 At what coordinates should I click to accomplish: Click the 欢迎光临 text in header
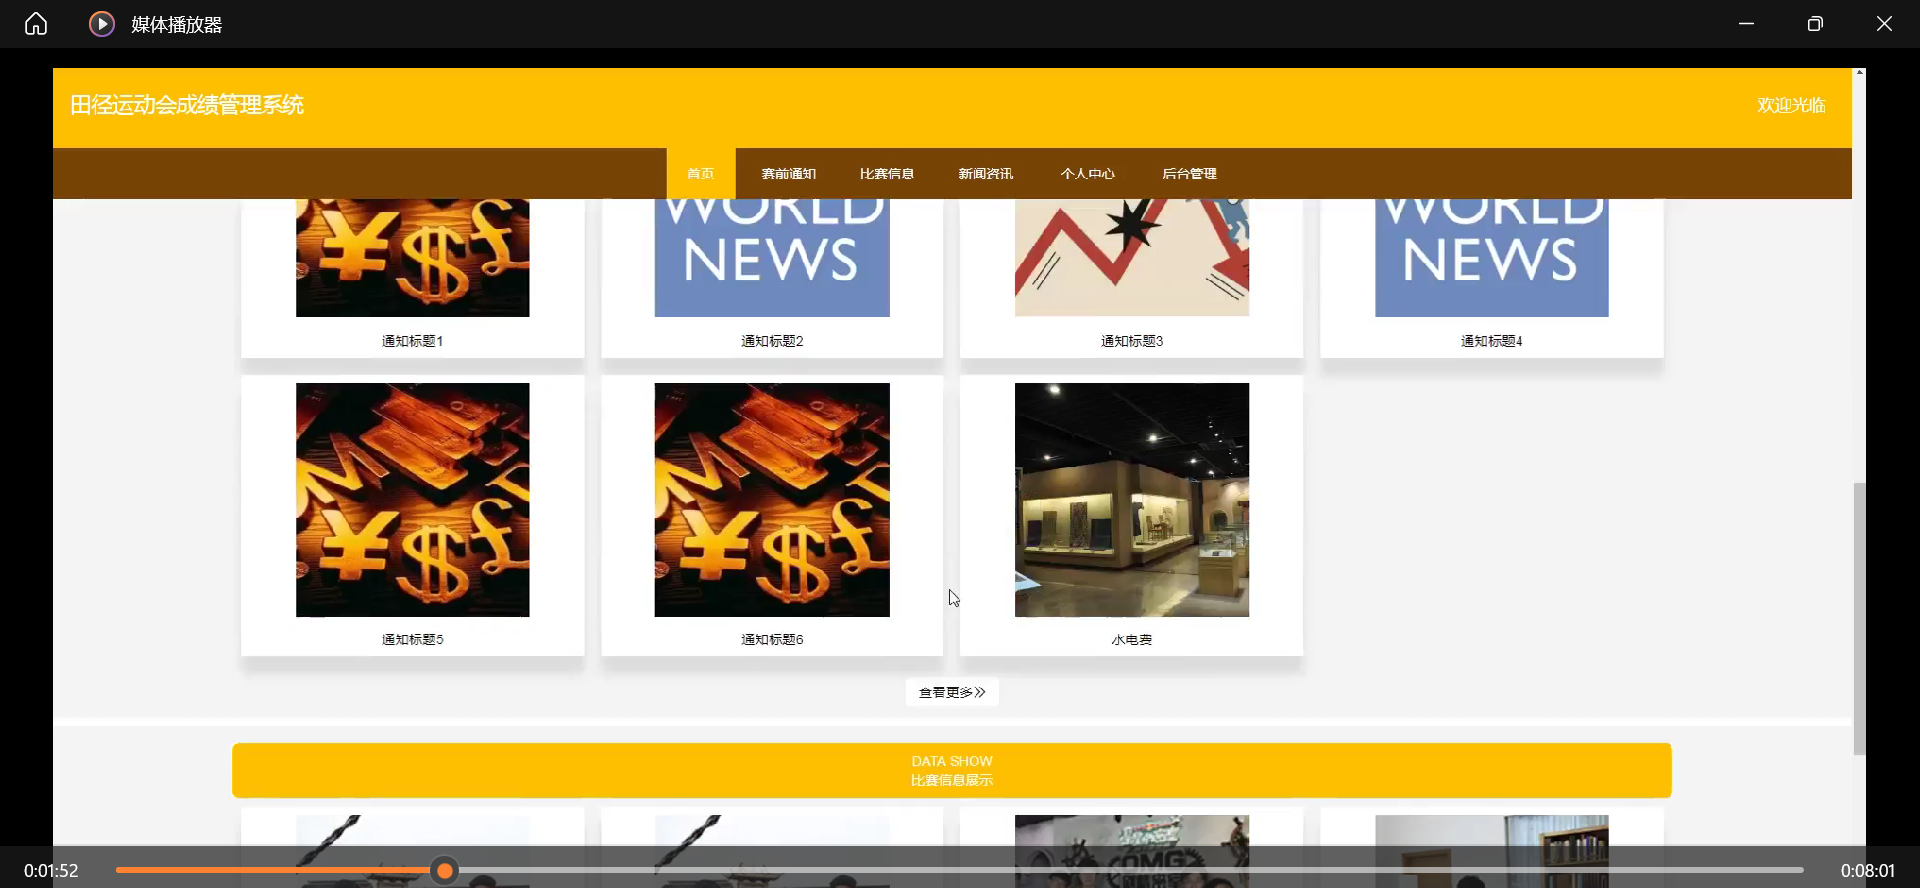point(1792,105)
